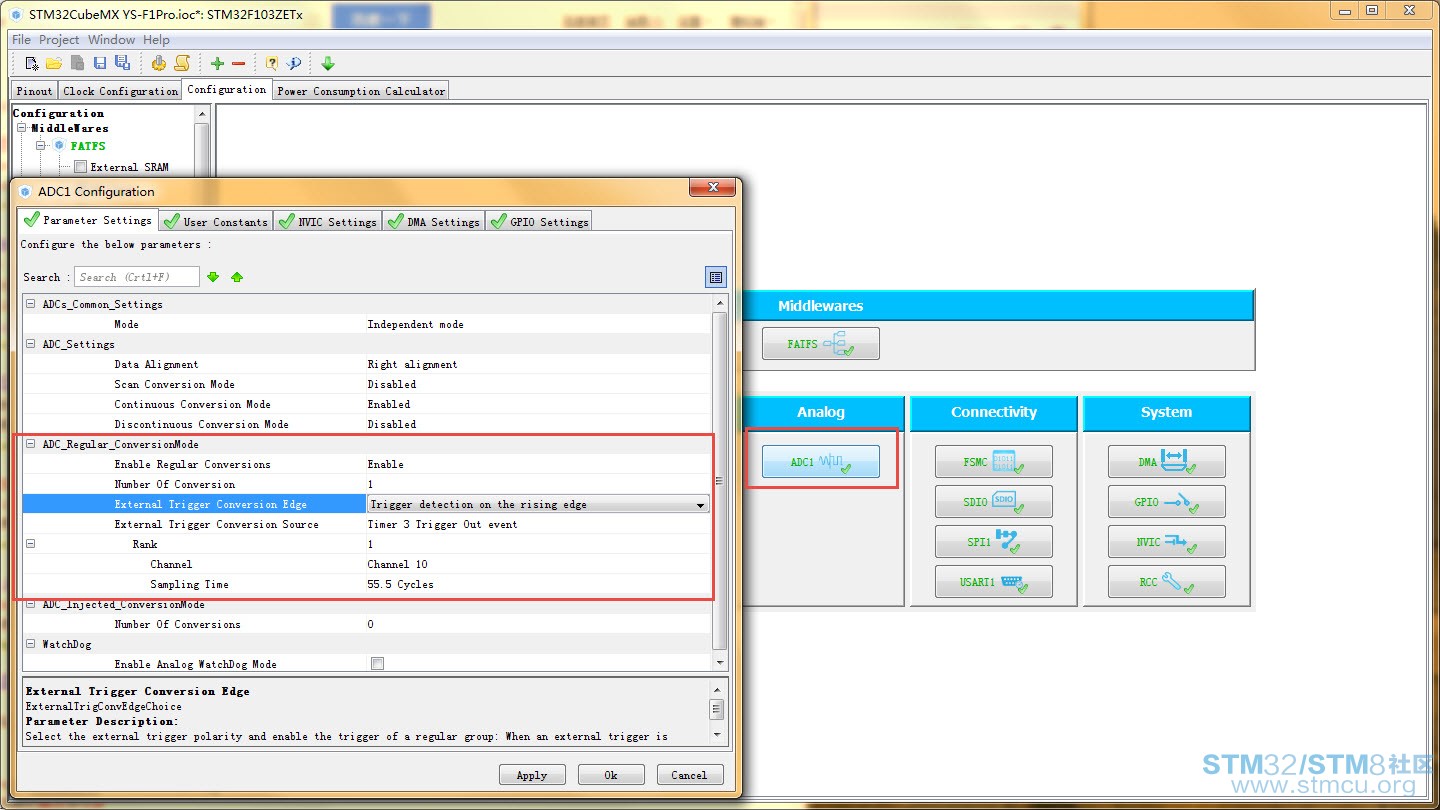
Task: Collapse the ADC_Settings group
Action: coord(30,344)
